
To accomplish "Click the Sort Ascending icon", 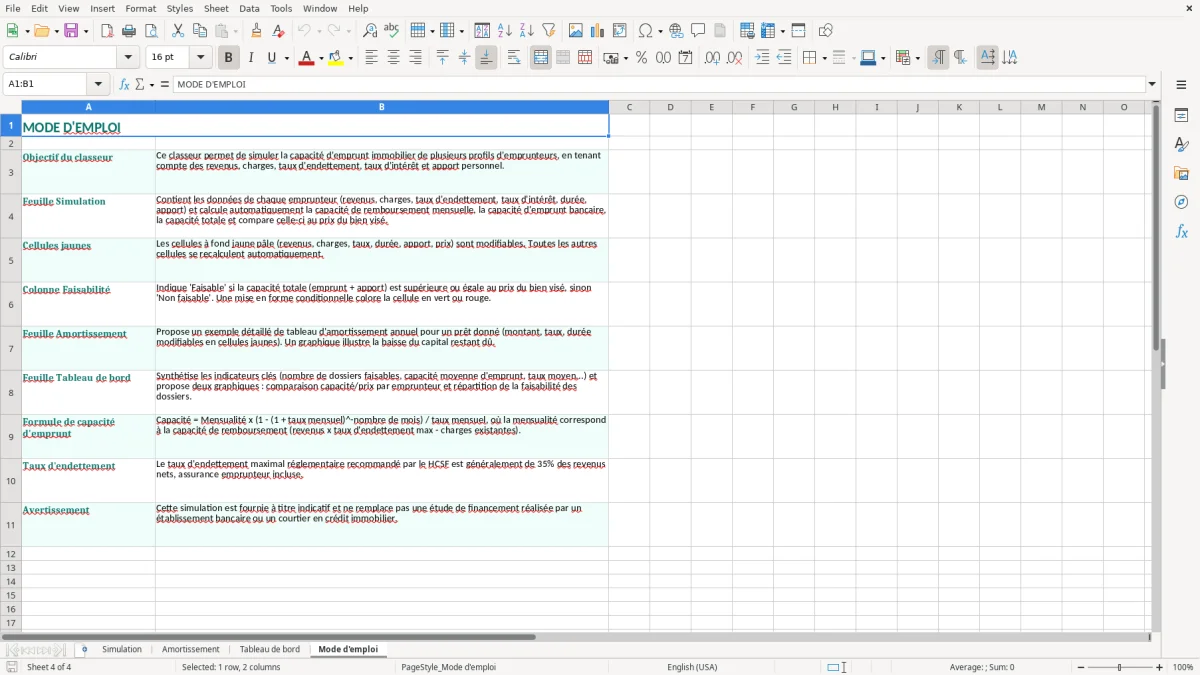I will coord(504,31).
